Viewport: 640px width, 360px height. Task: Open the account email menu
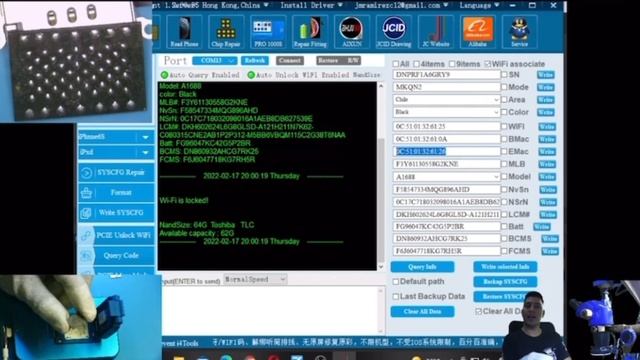401,5
